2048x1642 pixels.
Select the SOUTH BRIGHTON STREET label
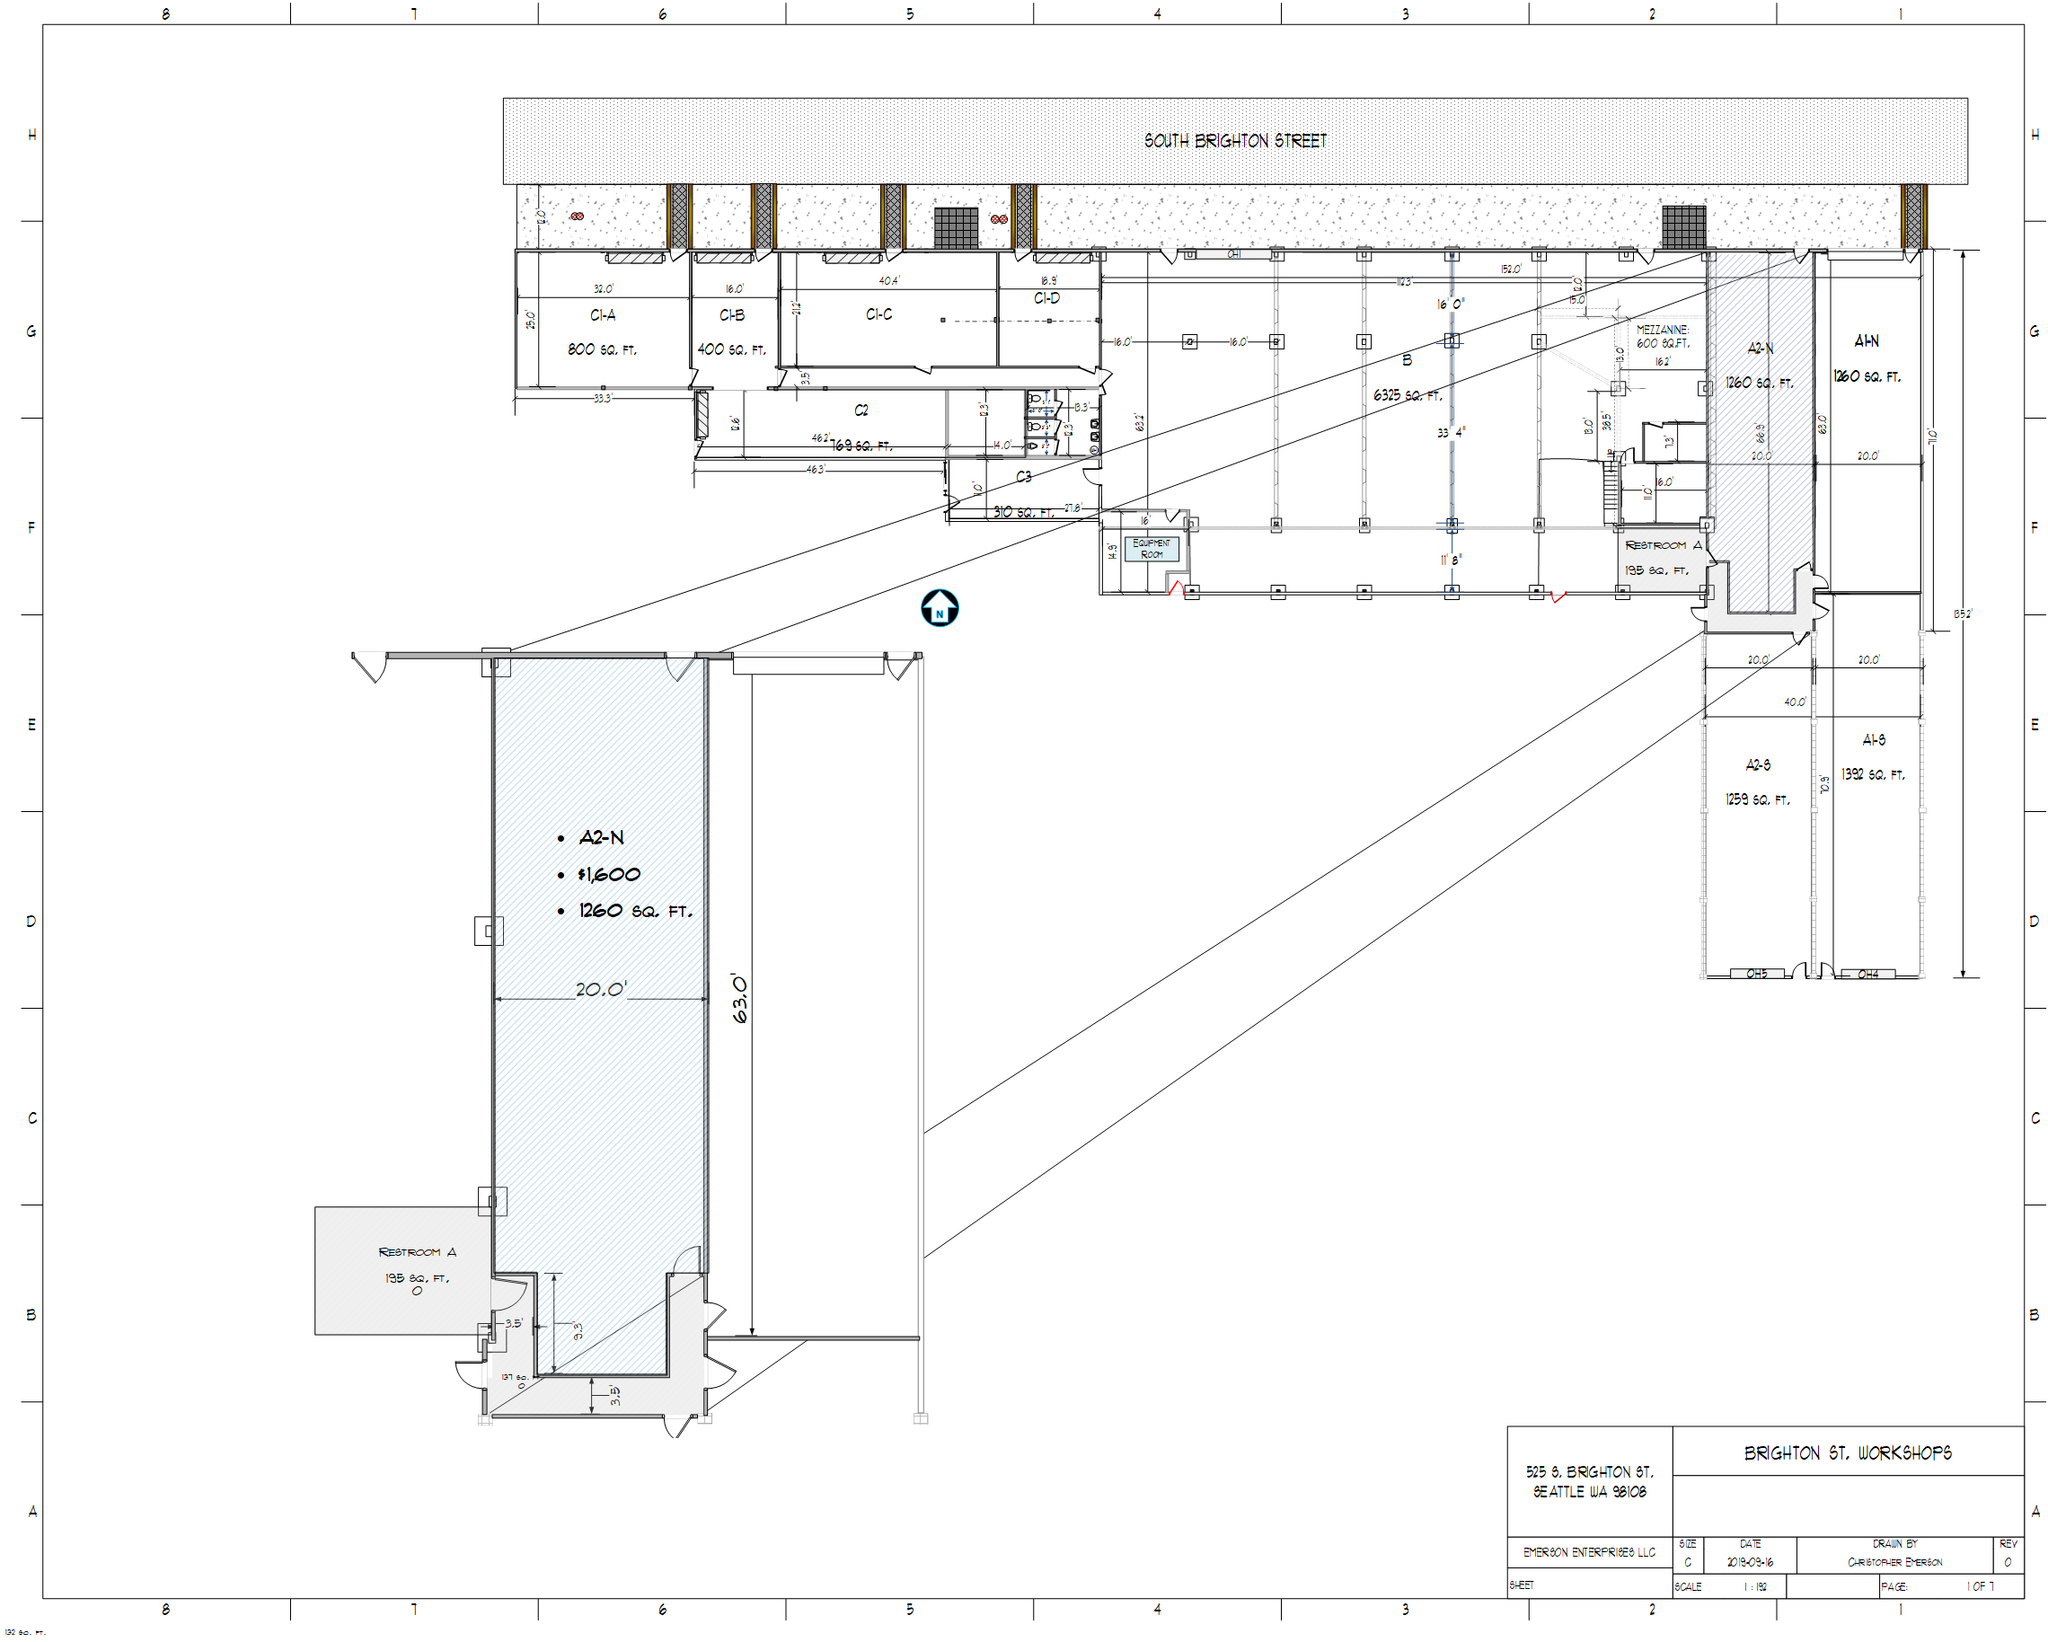click(1235, 141)
